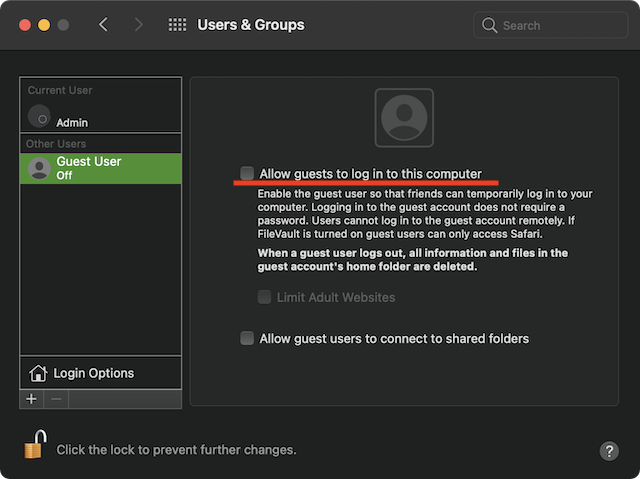The width and height of the screenshot is (640, 479).
Task: Check Allow guest users to connect to shared folders
Action: pos(247,338)
